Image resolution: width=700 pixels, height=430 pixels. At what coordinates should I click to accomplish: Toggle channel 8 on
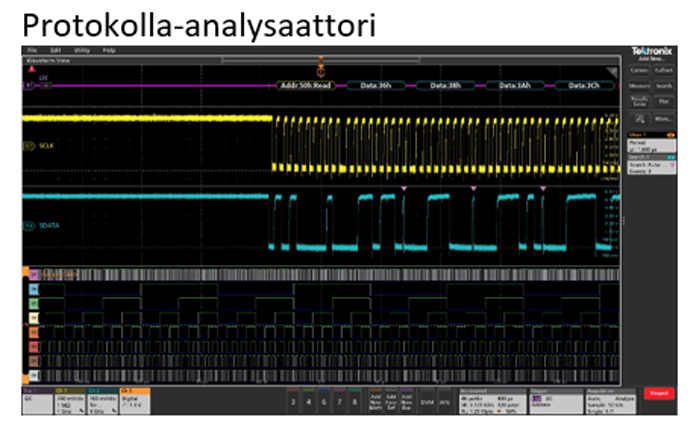click(355, 400)
